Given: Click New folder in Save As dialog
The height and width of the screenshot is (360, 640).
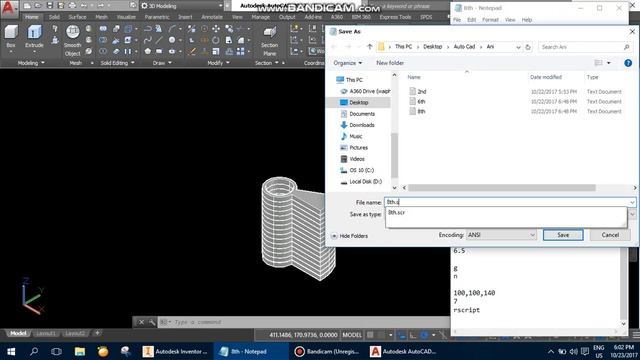Looking at the screenshot, I should pos(390,63).
